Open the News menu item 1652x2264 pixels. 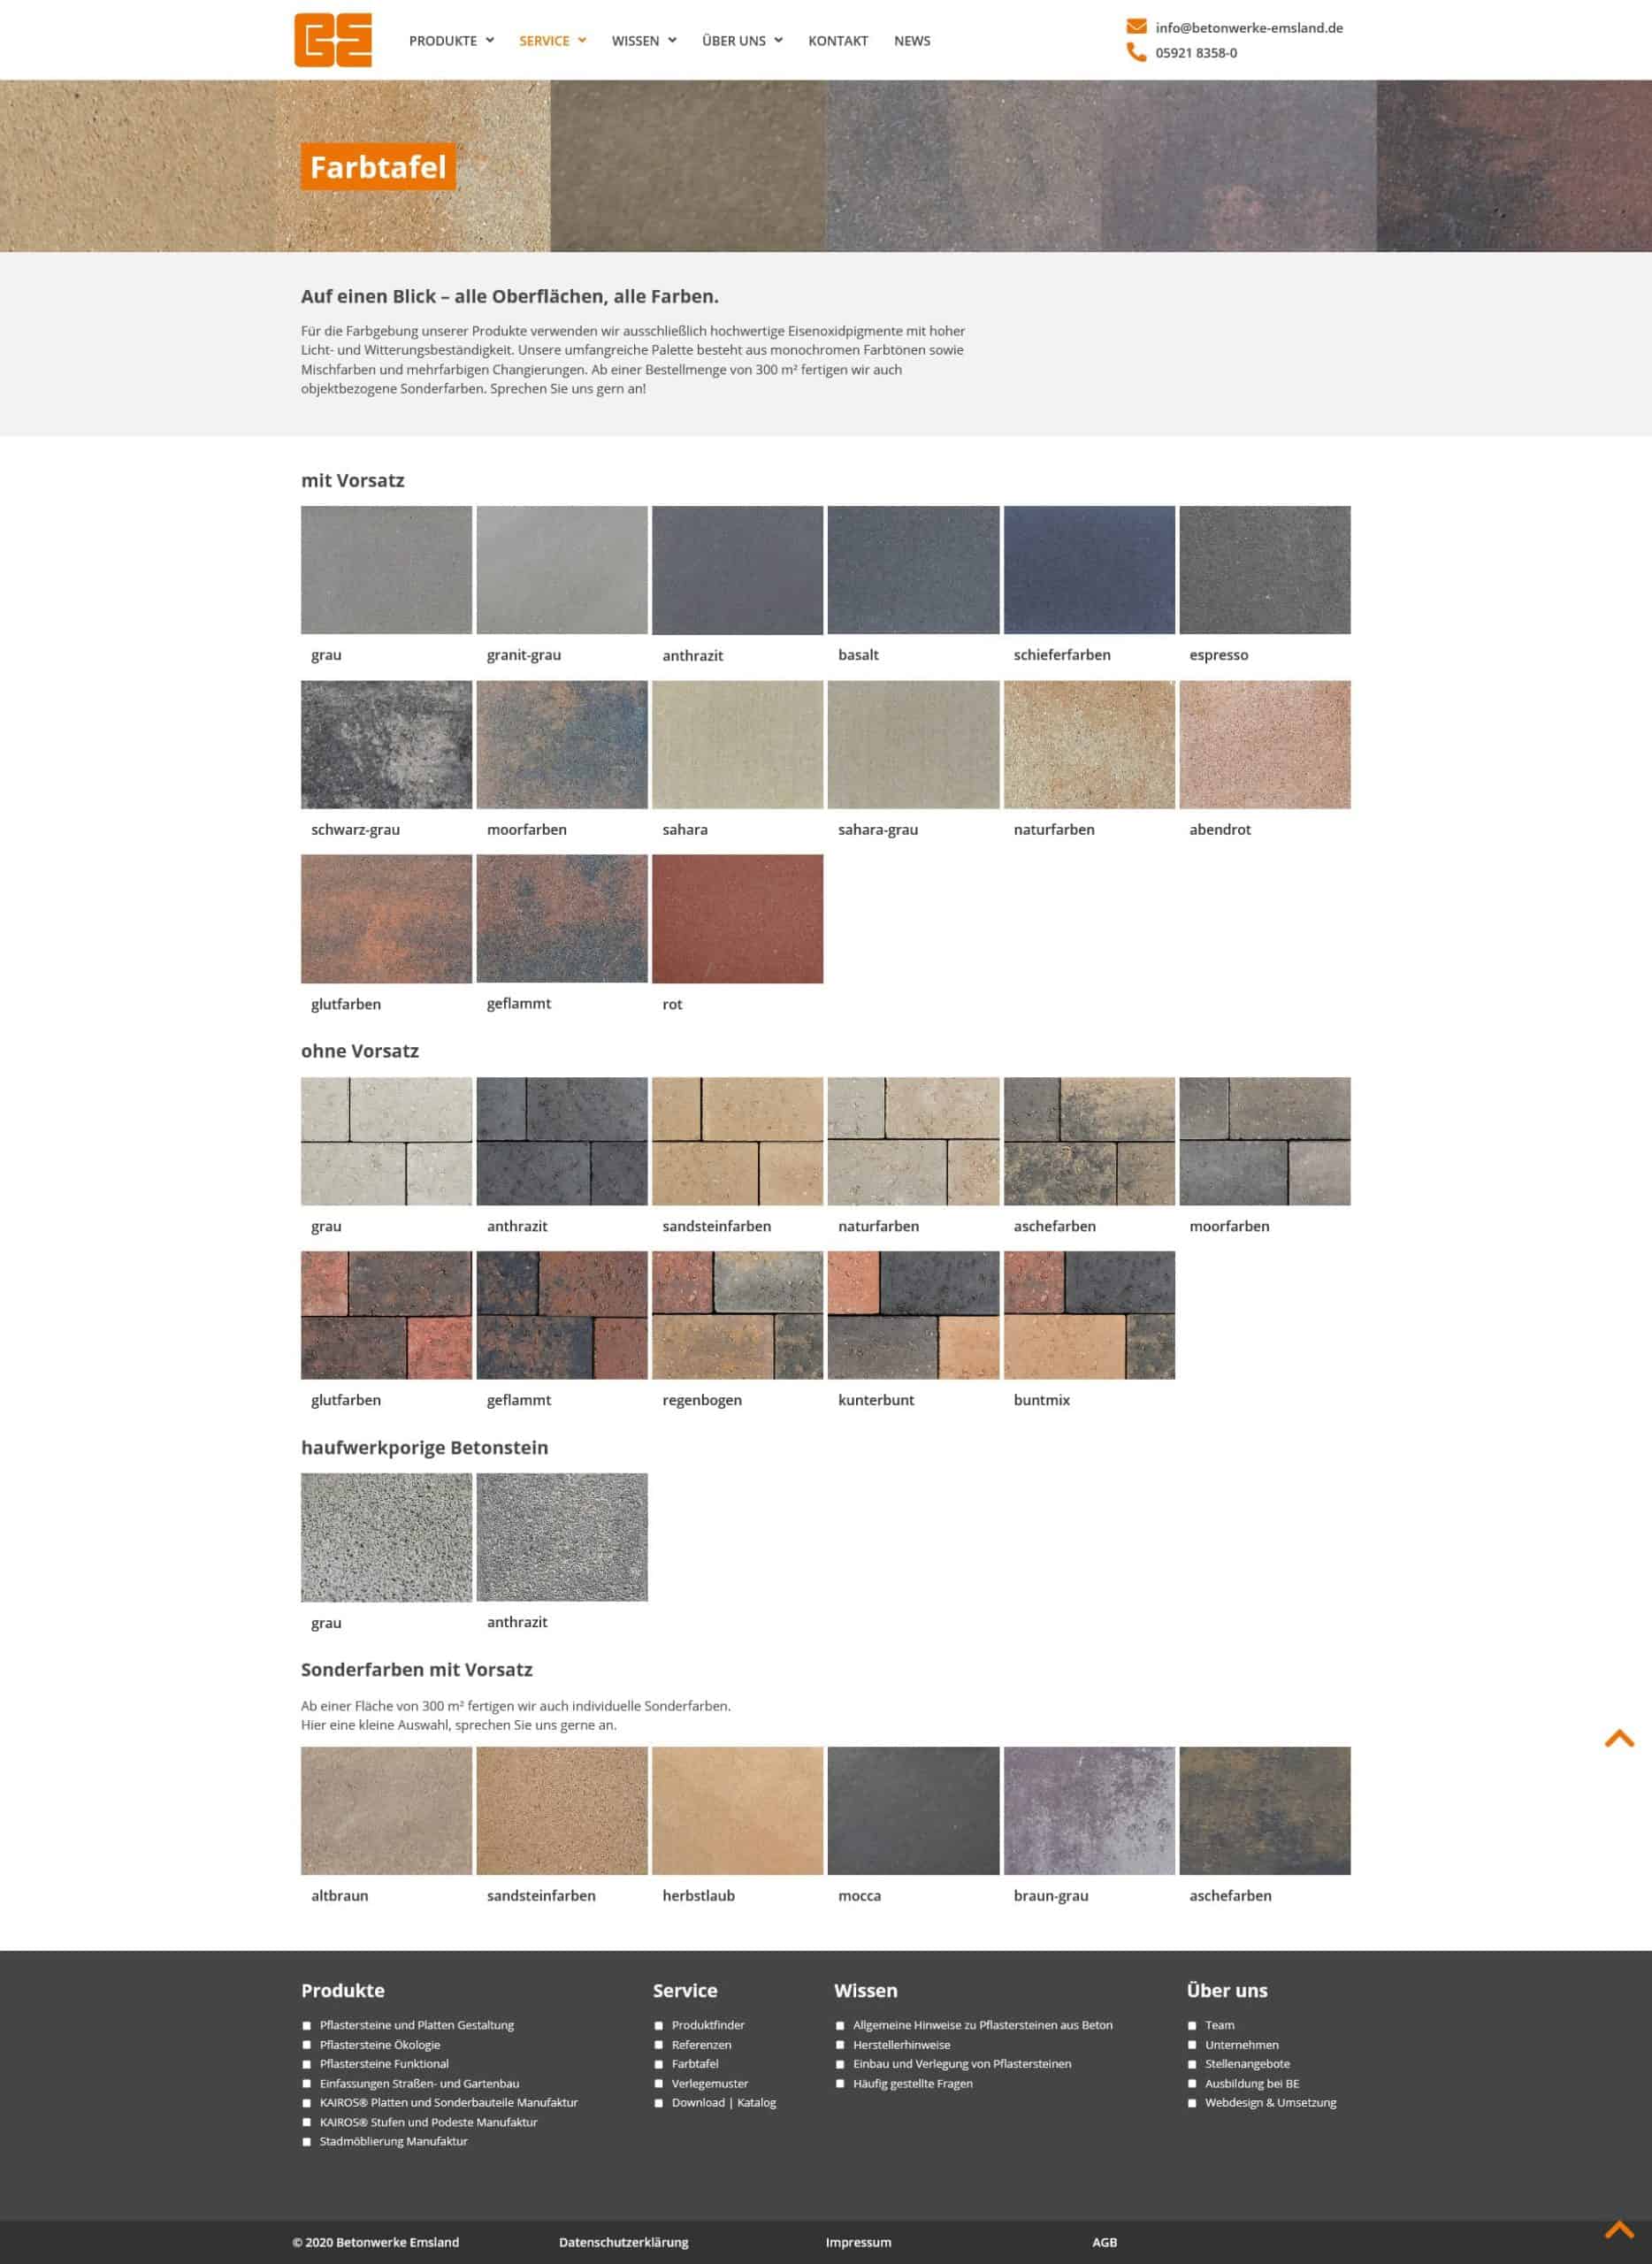912,41
